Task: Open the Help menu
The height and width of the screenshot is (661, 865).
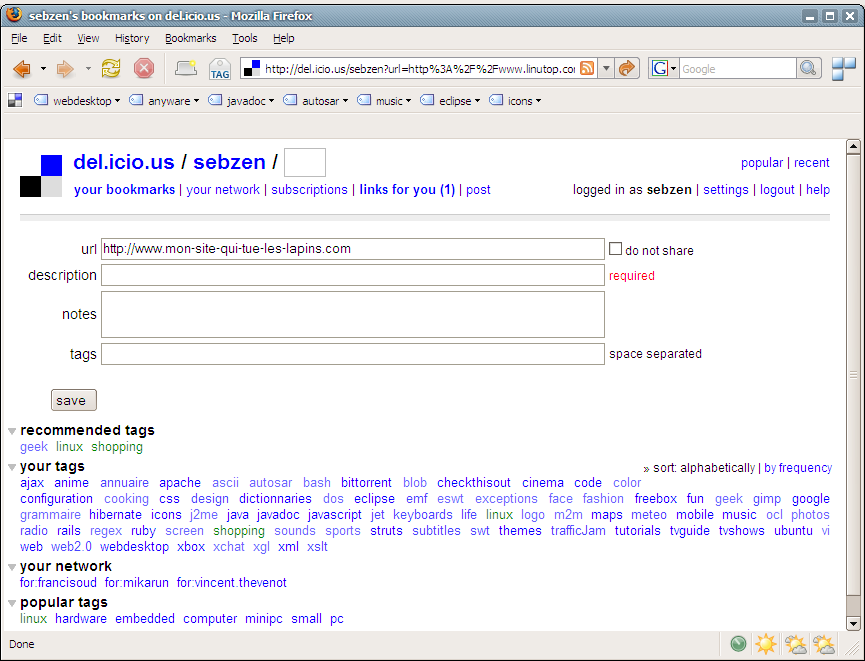Action: click(x=284, y=38)
